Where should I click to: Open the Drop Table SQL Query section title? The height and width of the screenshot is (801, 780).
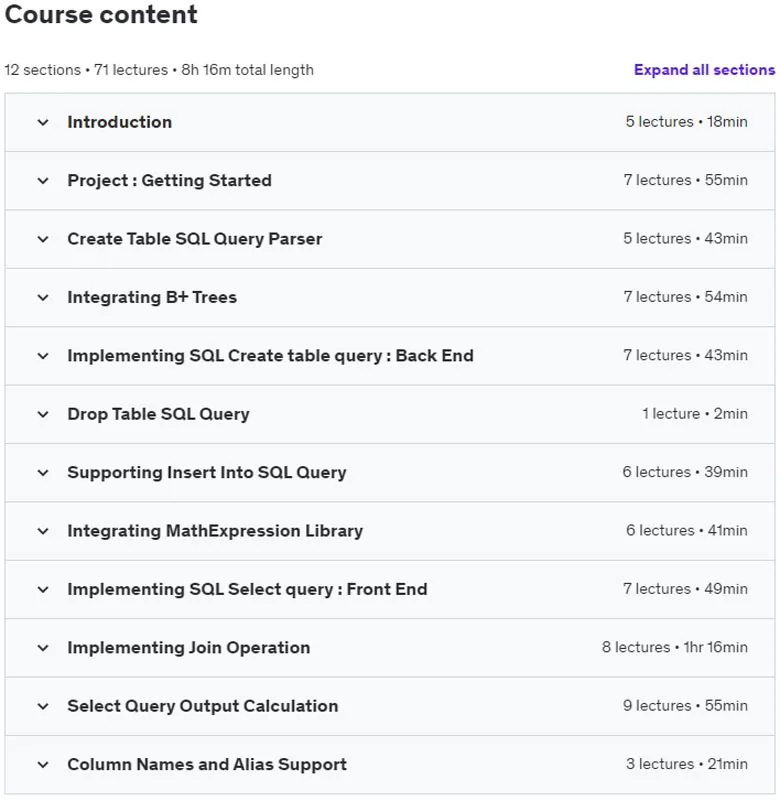pyautogui.click(x=158, y=414)
